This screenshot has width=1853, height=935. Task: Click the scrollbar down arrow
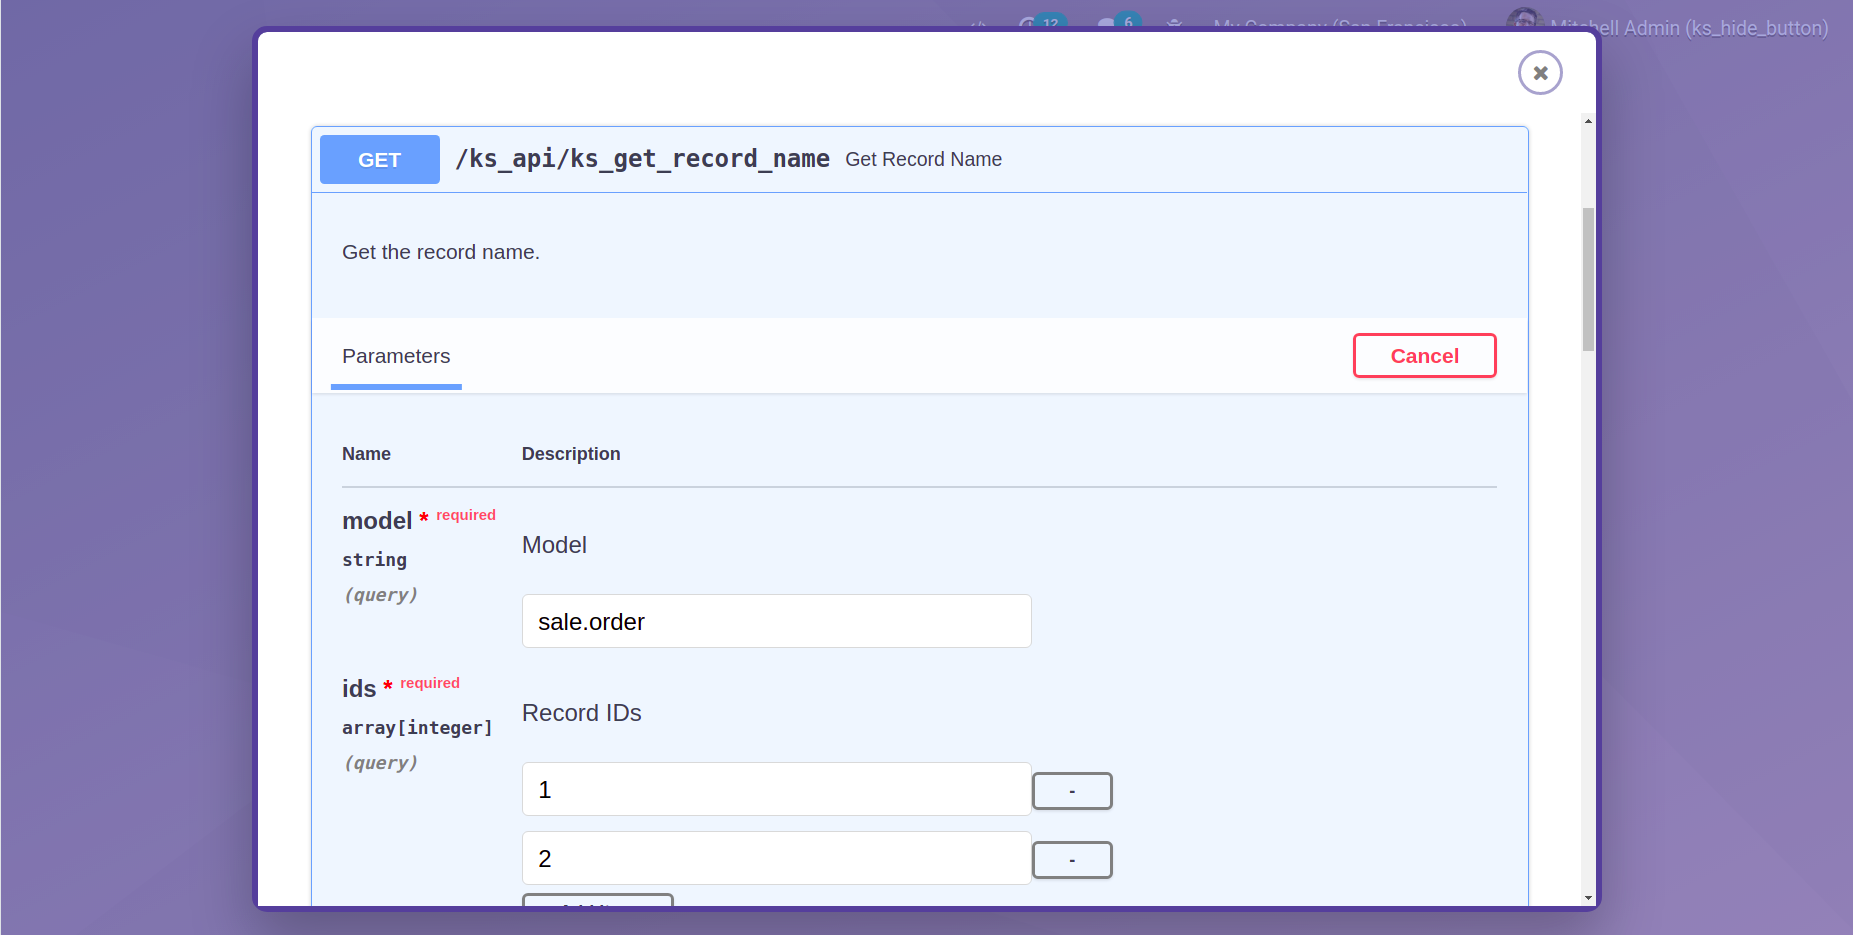coord(1587,897)
